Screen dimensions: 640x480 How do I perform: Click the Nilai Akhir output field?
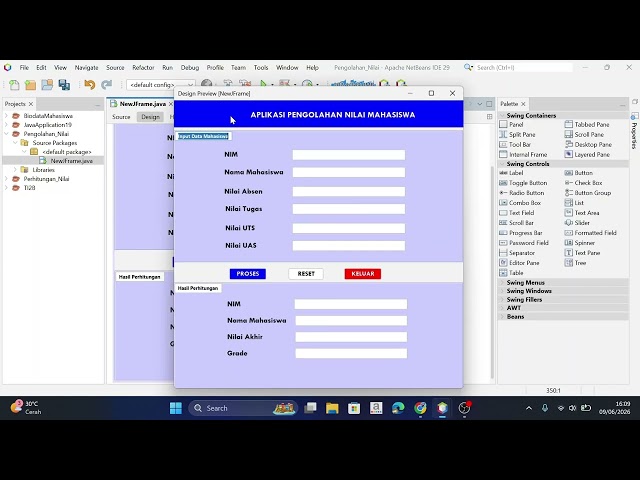point(351,337)
